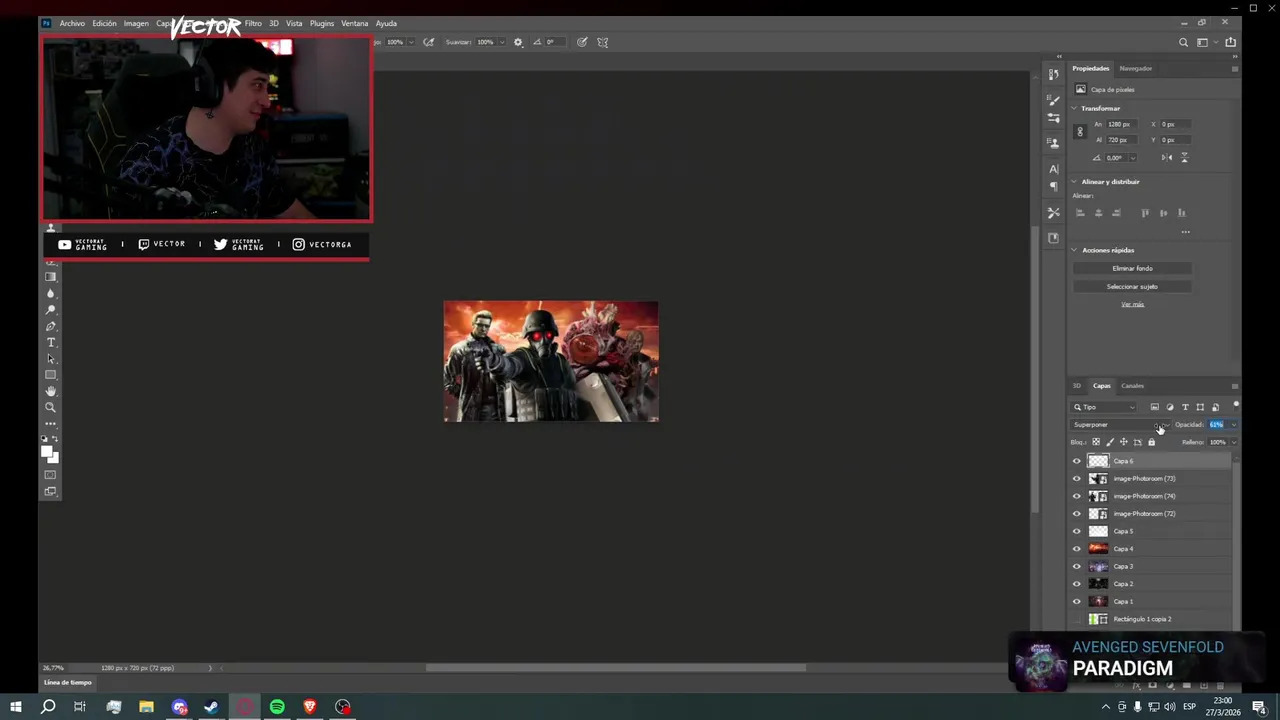Viewport: 1280px width, 720px height.
Task: Hide the Capa 1 layer
Action: pos(1077,602)
